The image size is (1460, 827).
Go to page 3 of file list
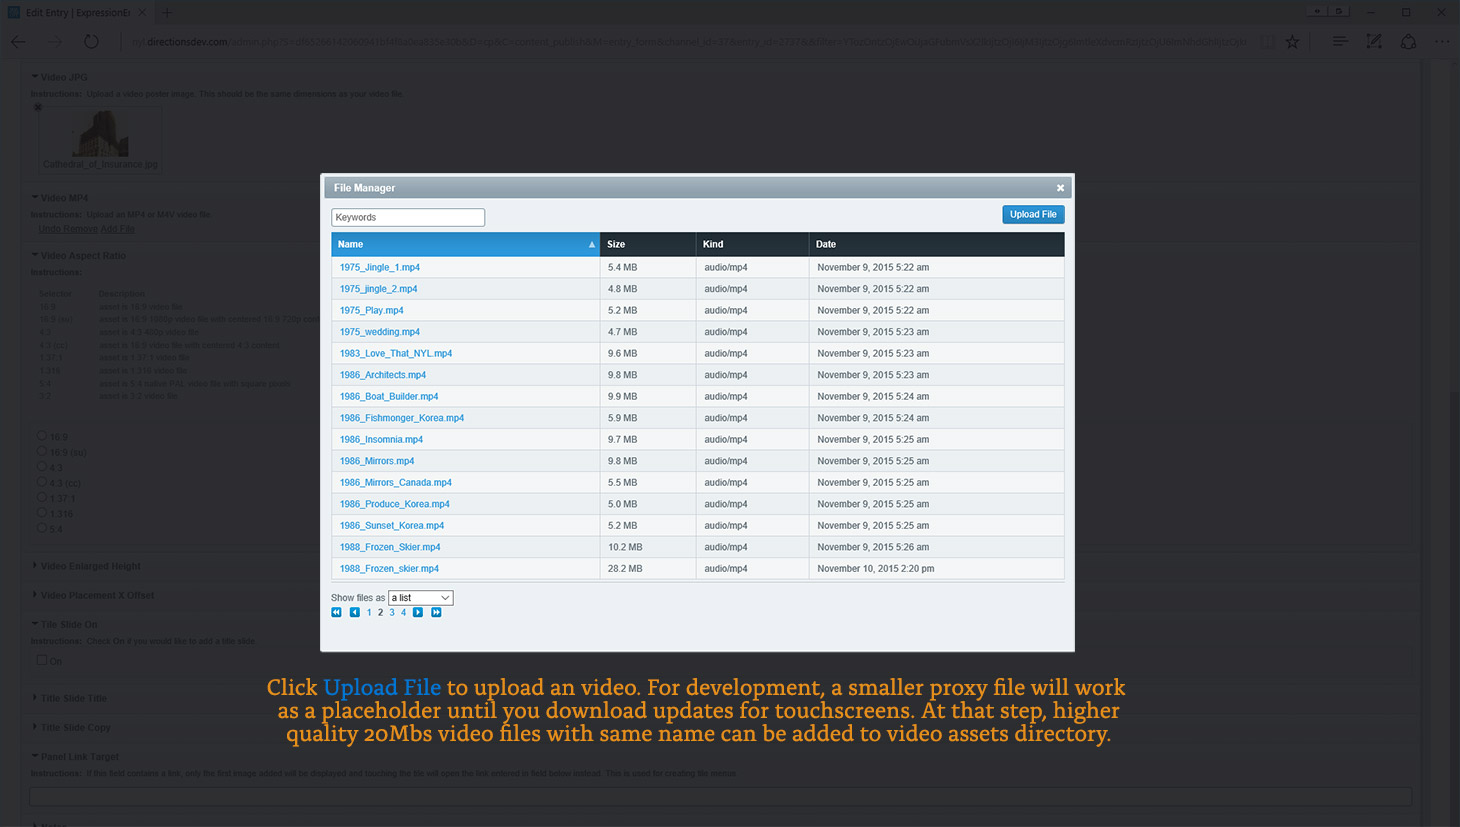(x=392, y=613)
